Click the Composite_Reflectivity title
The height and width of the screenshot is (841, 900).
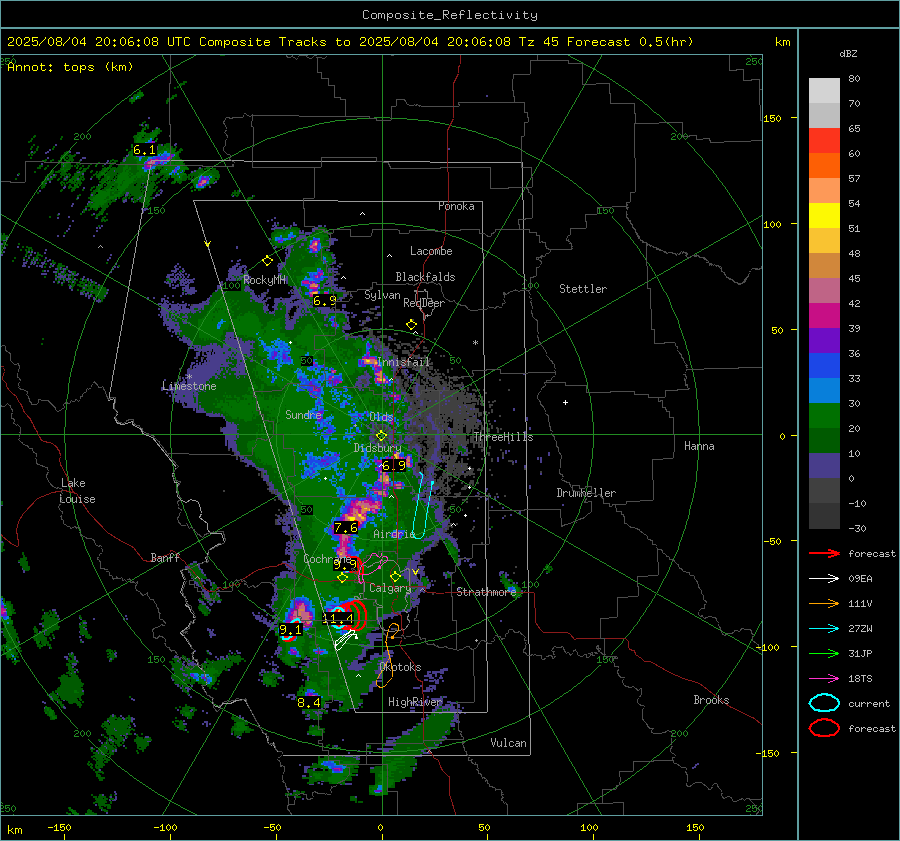tap(449, 15)
